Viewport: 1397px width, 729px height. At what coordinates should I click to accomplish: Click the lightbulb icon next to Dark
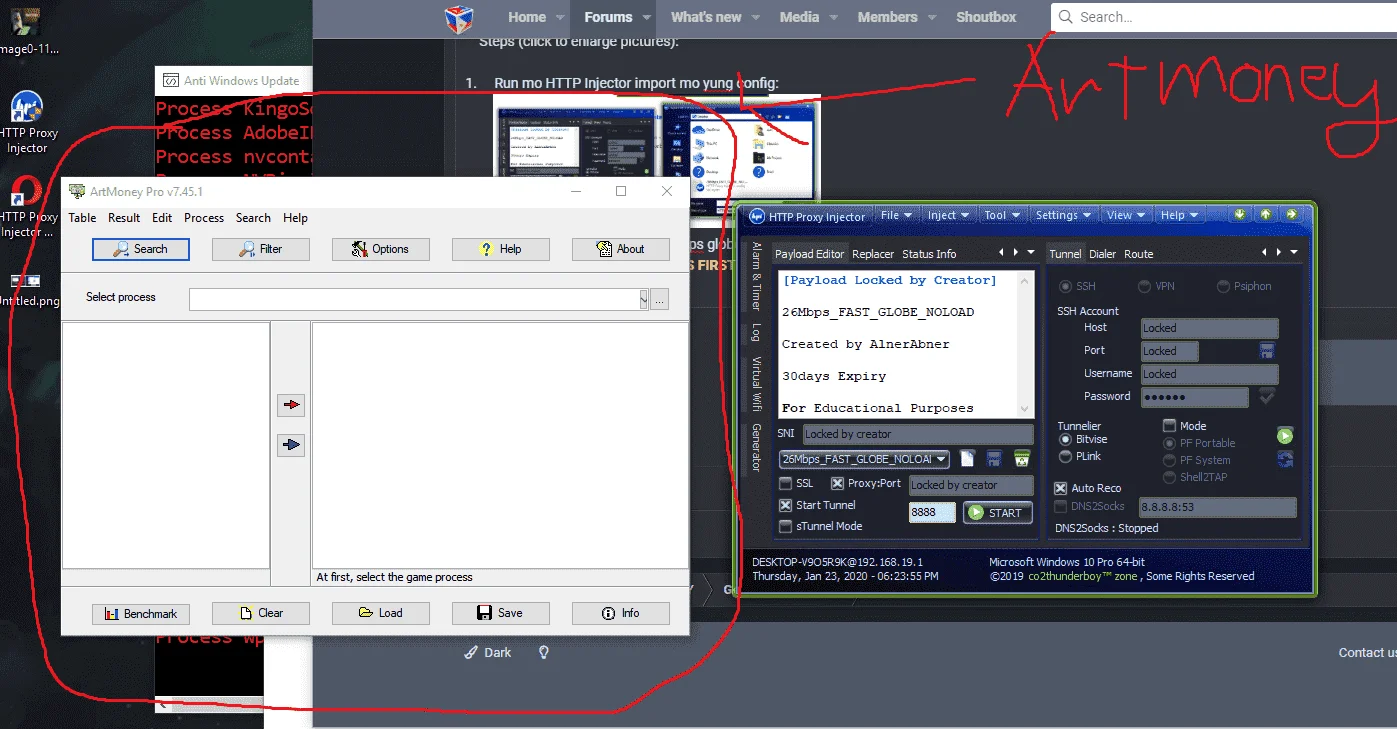(x=544, y=652)
